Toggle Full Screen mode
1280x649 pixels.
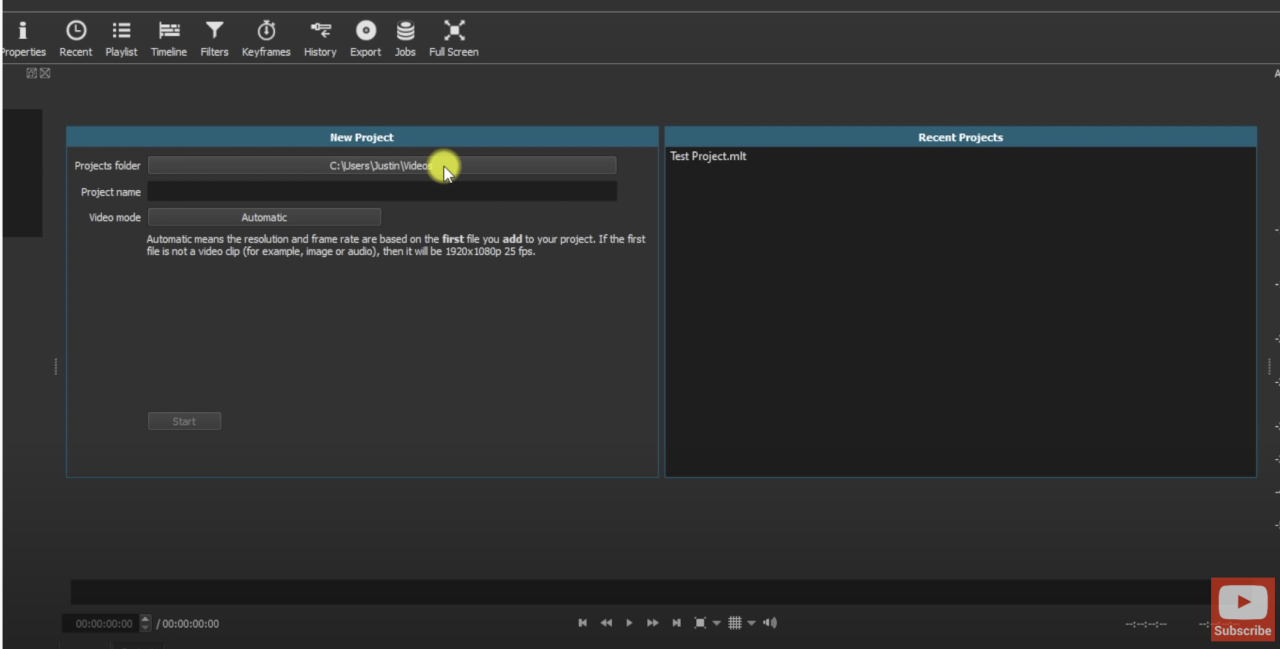click(x=453, y=37)
